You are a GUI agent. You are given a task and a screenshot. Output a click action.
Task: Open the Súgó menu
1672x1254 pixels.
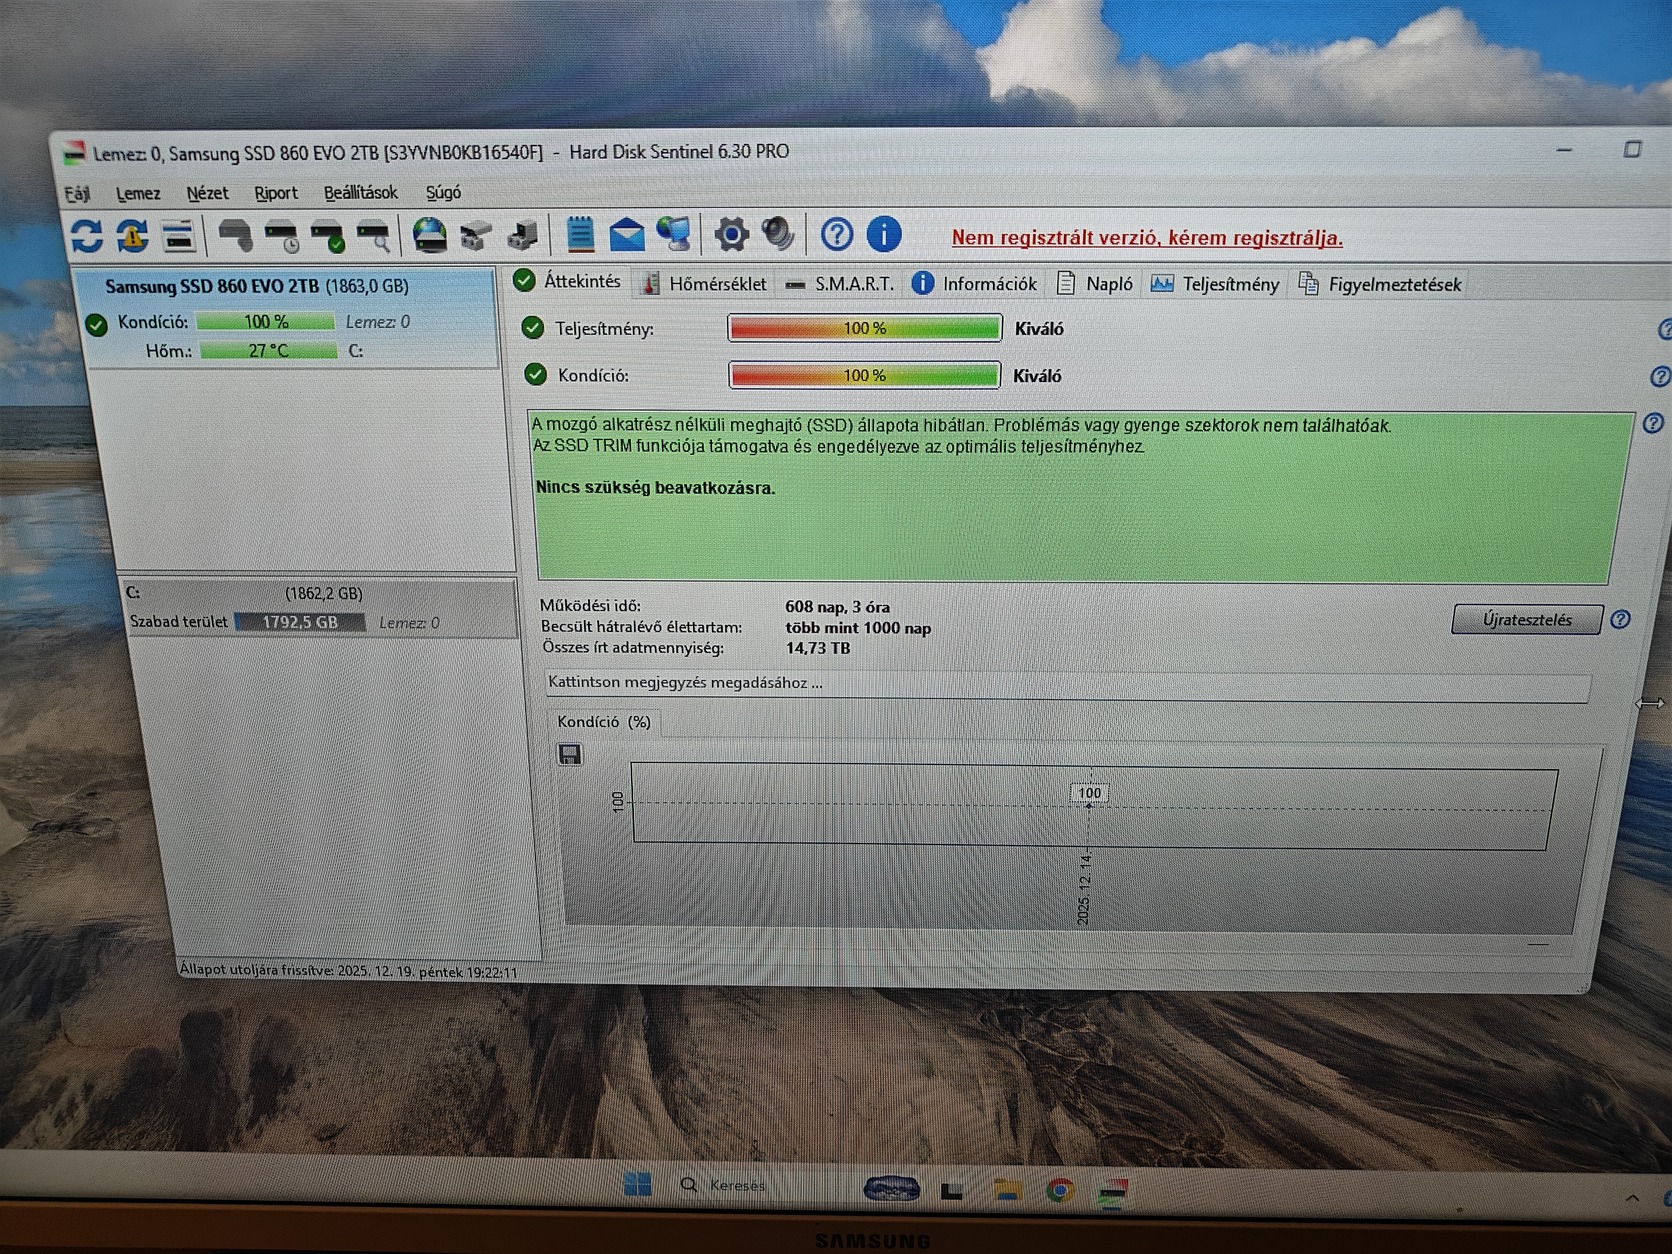click(x=443, y=192)
